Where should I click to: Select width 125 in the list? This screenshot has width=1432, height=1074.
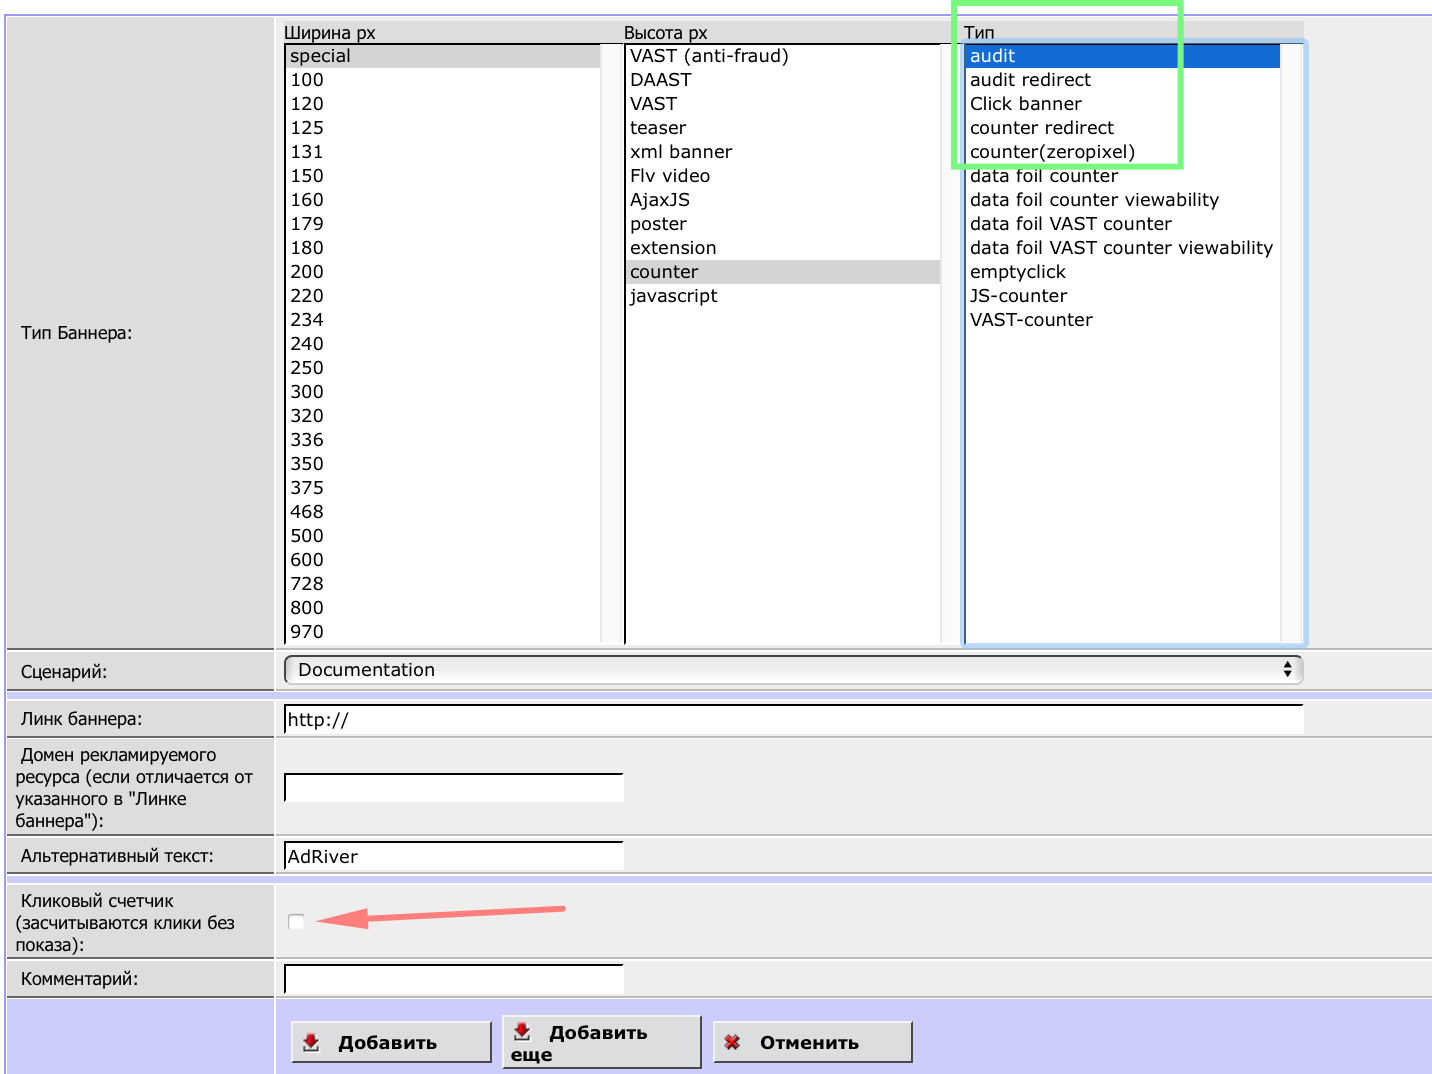[442, 128]
